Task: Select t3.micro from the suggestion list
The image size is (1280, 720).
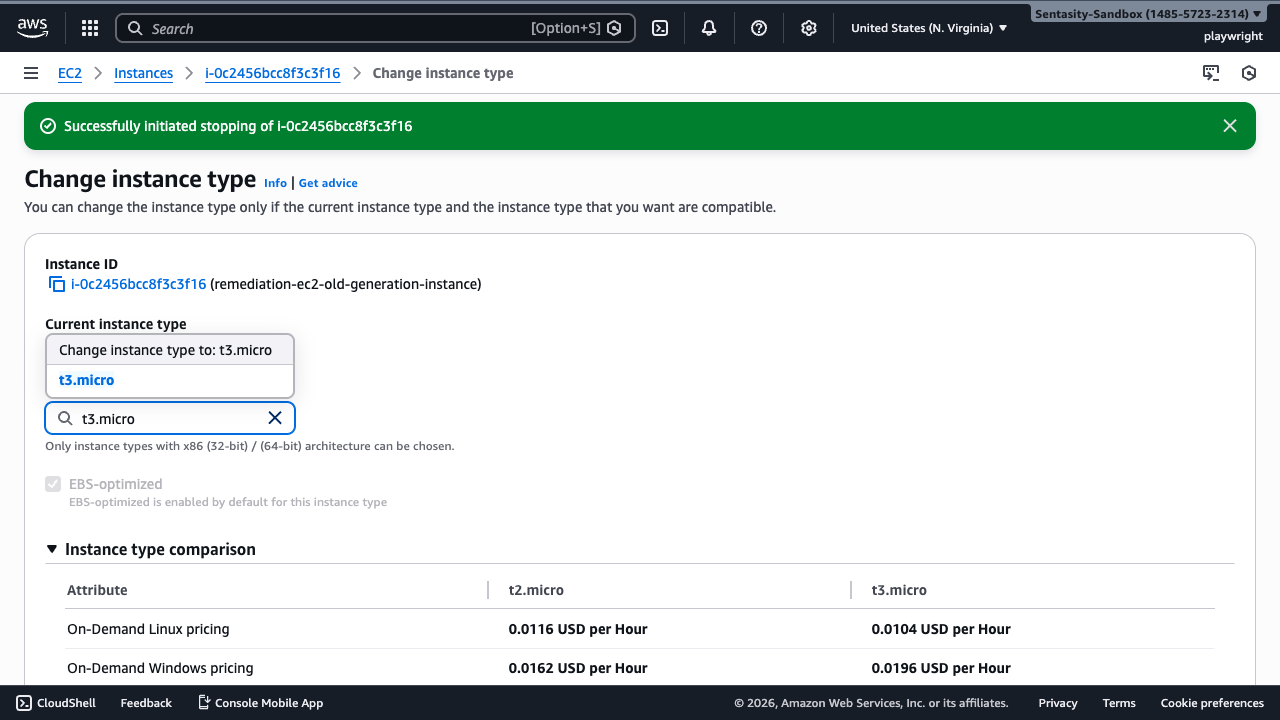Action: pos(87,380)
